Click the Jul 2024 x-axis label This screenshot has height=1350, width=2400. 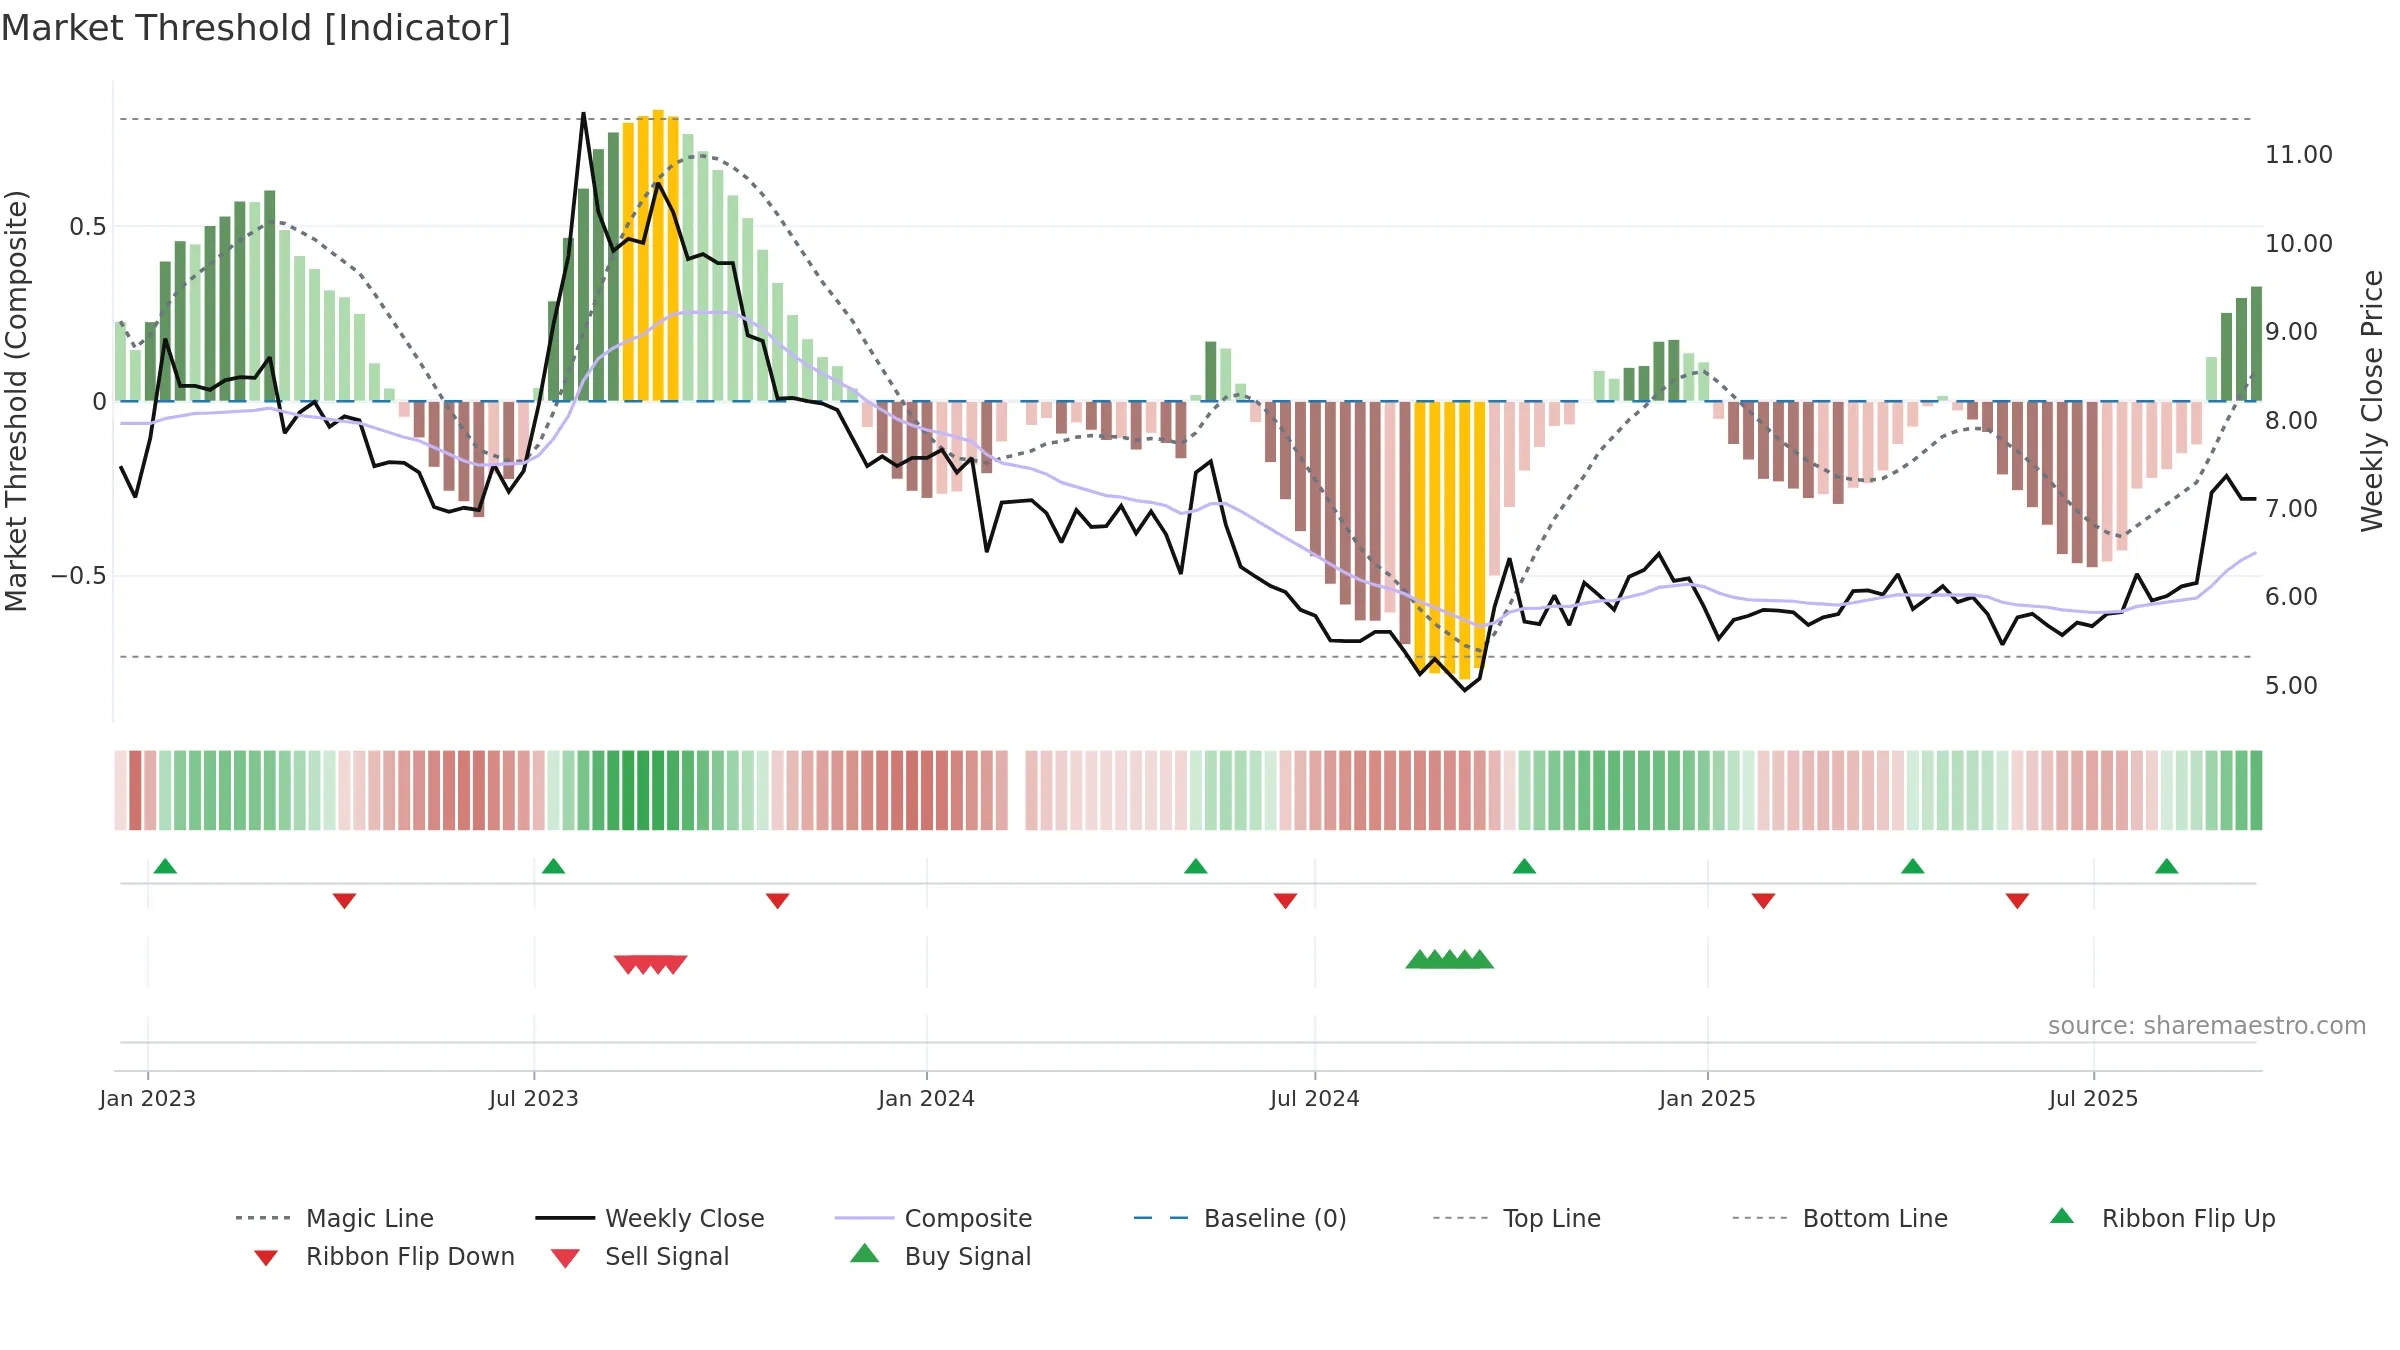(1315, 1099)
